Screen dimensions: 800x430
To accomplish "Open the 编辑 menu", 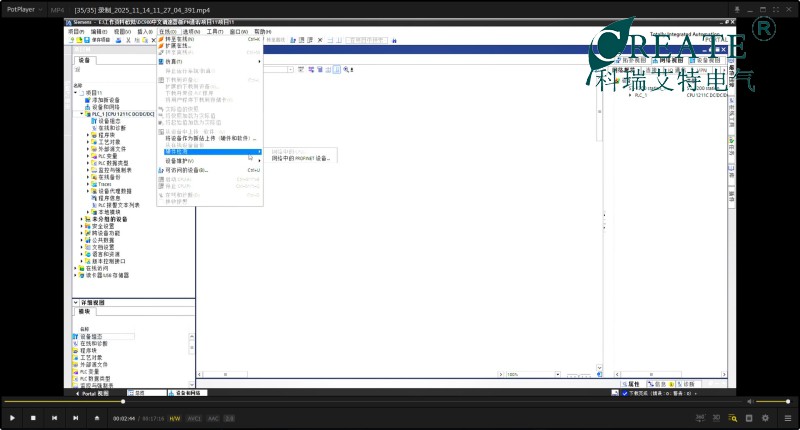I will (x=99, y=32).
